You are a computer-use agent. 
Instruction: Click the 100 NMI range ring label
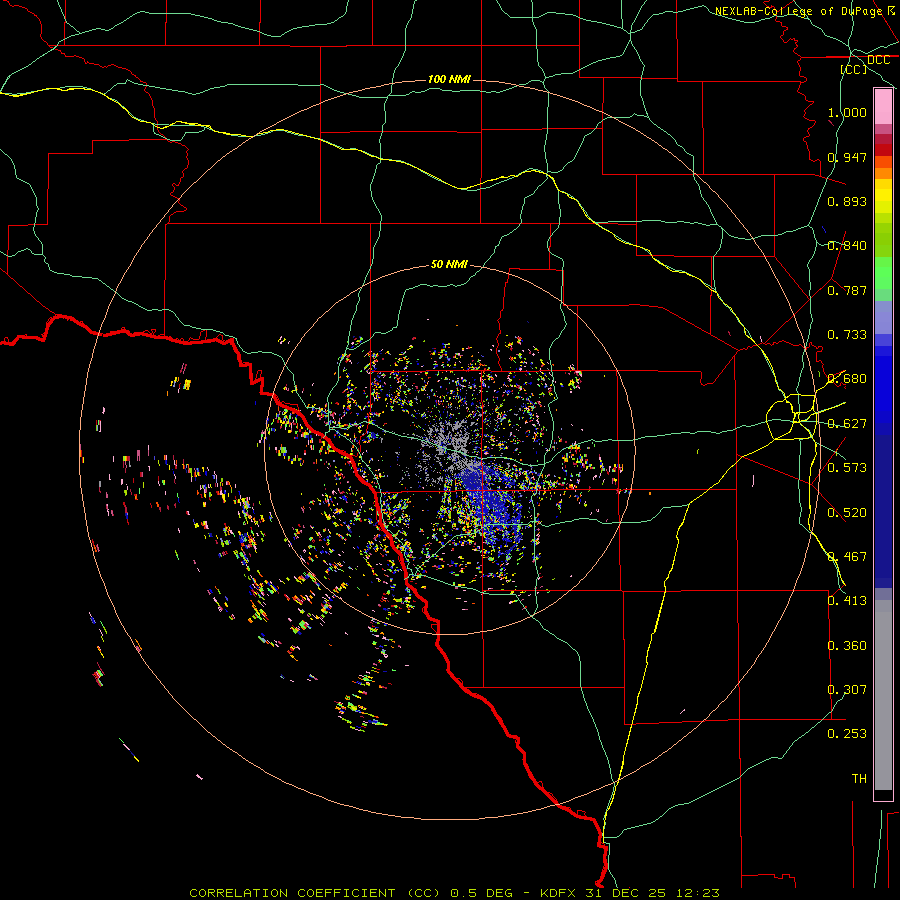[449, 79]
